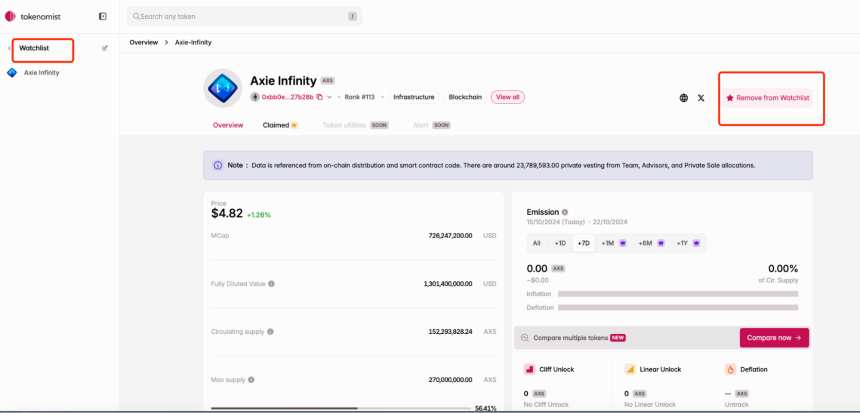Open the Watchlist heading in sidebar
Screen dimensions: 860x413
click(34, 48)
